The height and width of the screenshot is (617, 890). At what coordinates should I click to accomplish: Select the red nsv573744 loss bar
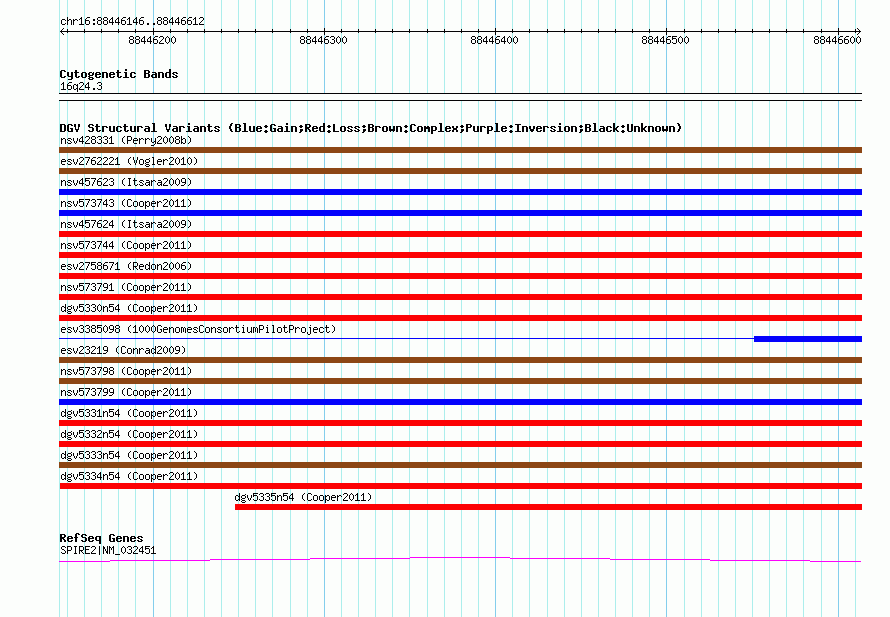(460, 255)
